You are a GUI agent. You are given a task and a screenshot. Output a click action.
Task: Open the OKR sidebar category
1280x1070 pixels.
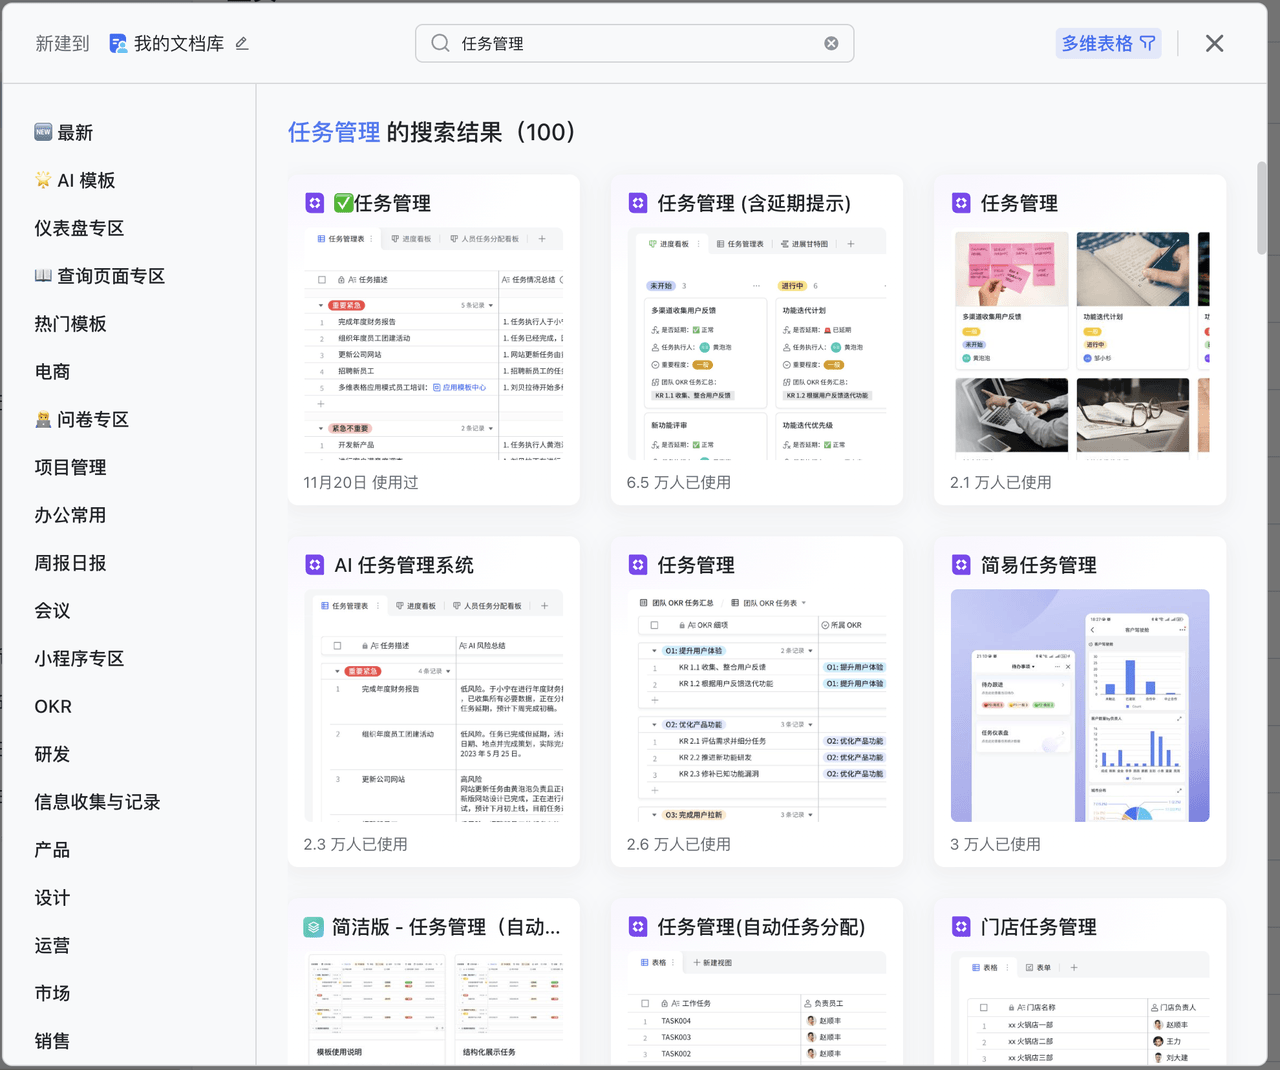tap(53, 707)
